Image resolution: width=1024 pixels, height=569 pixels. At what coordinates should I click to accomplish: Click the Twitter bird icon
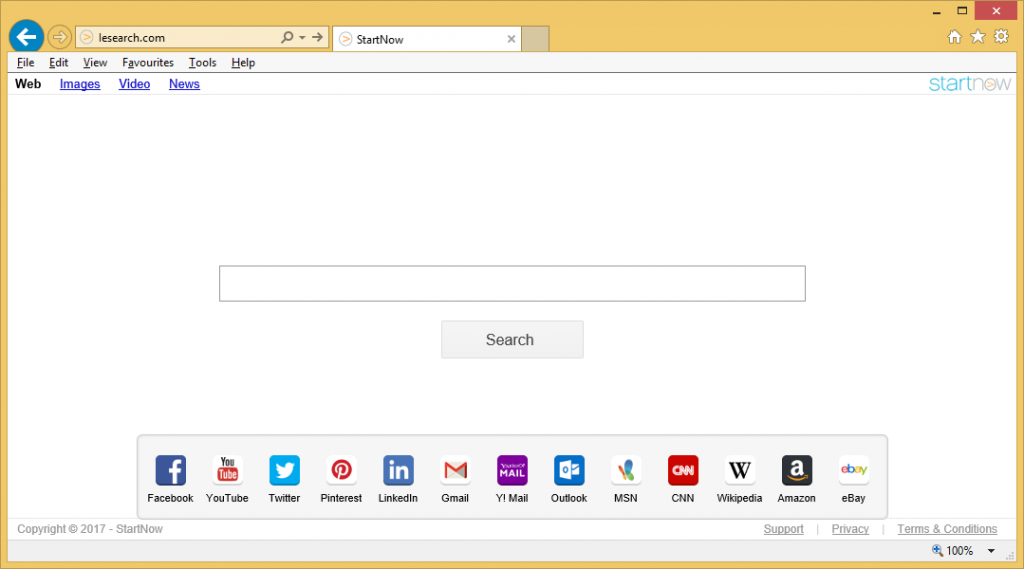284,470
